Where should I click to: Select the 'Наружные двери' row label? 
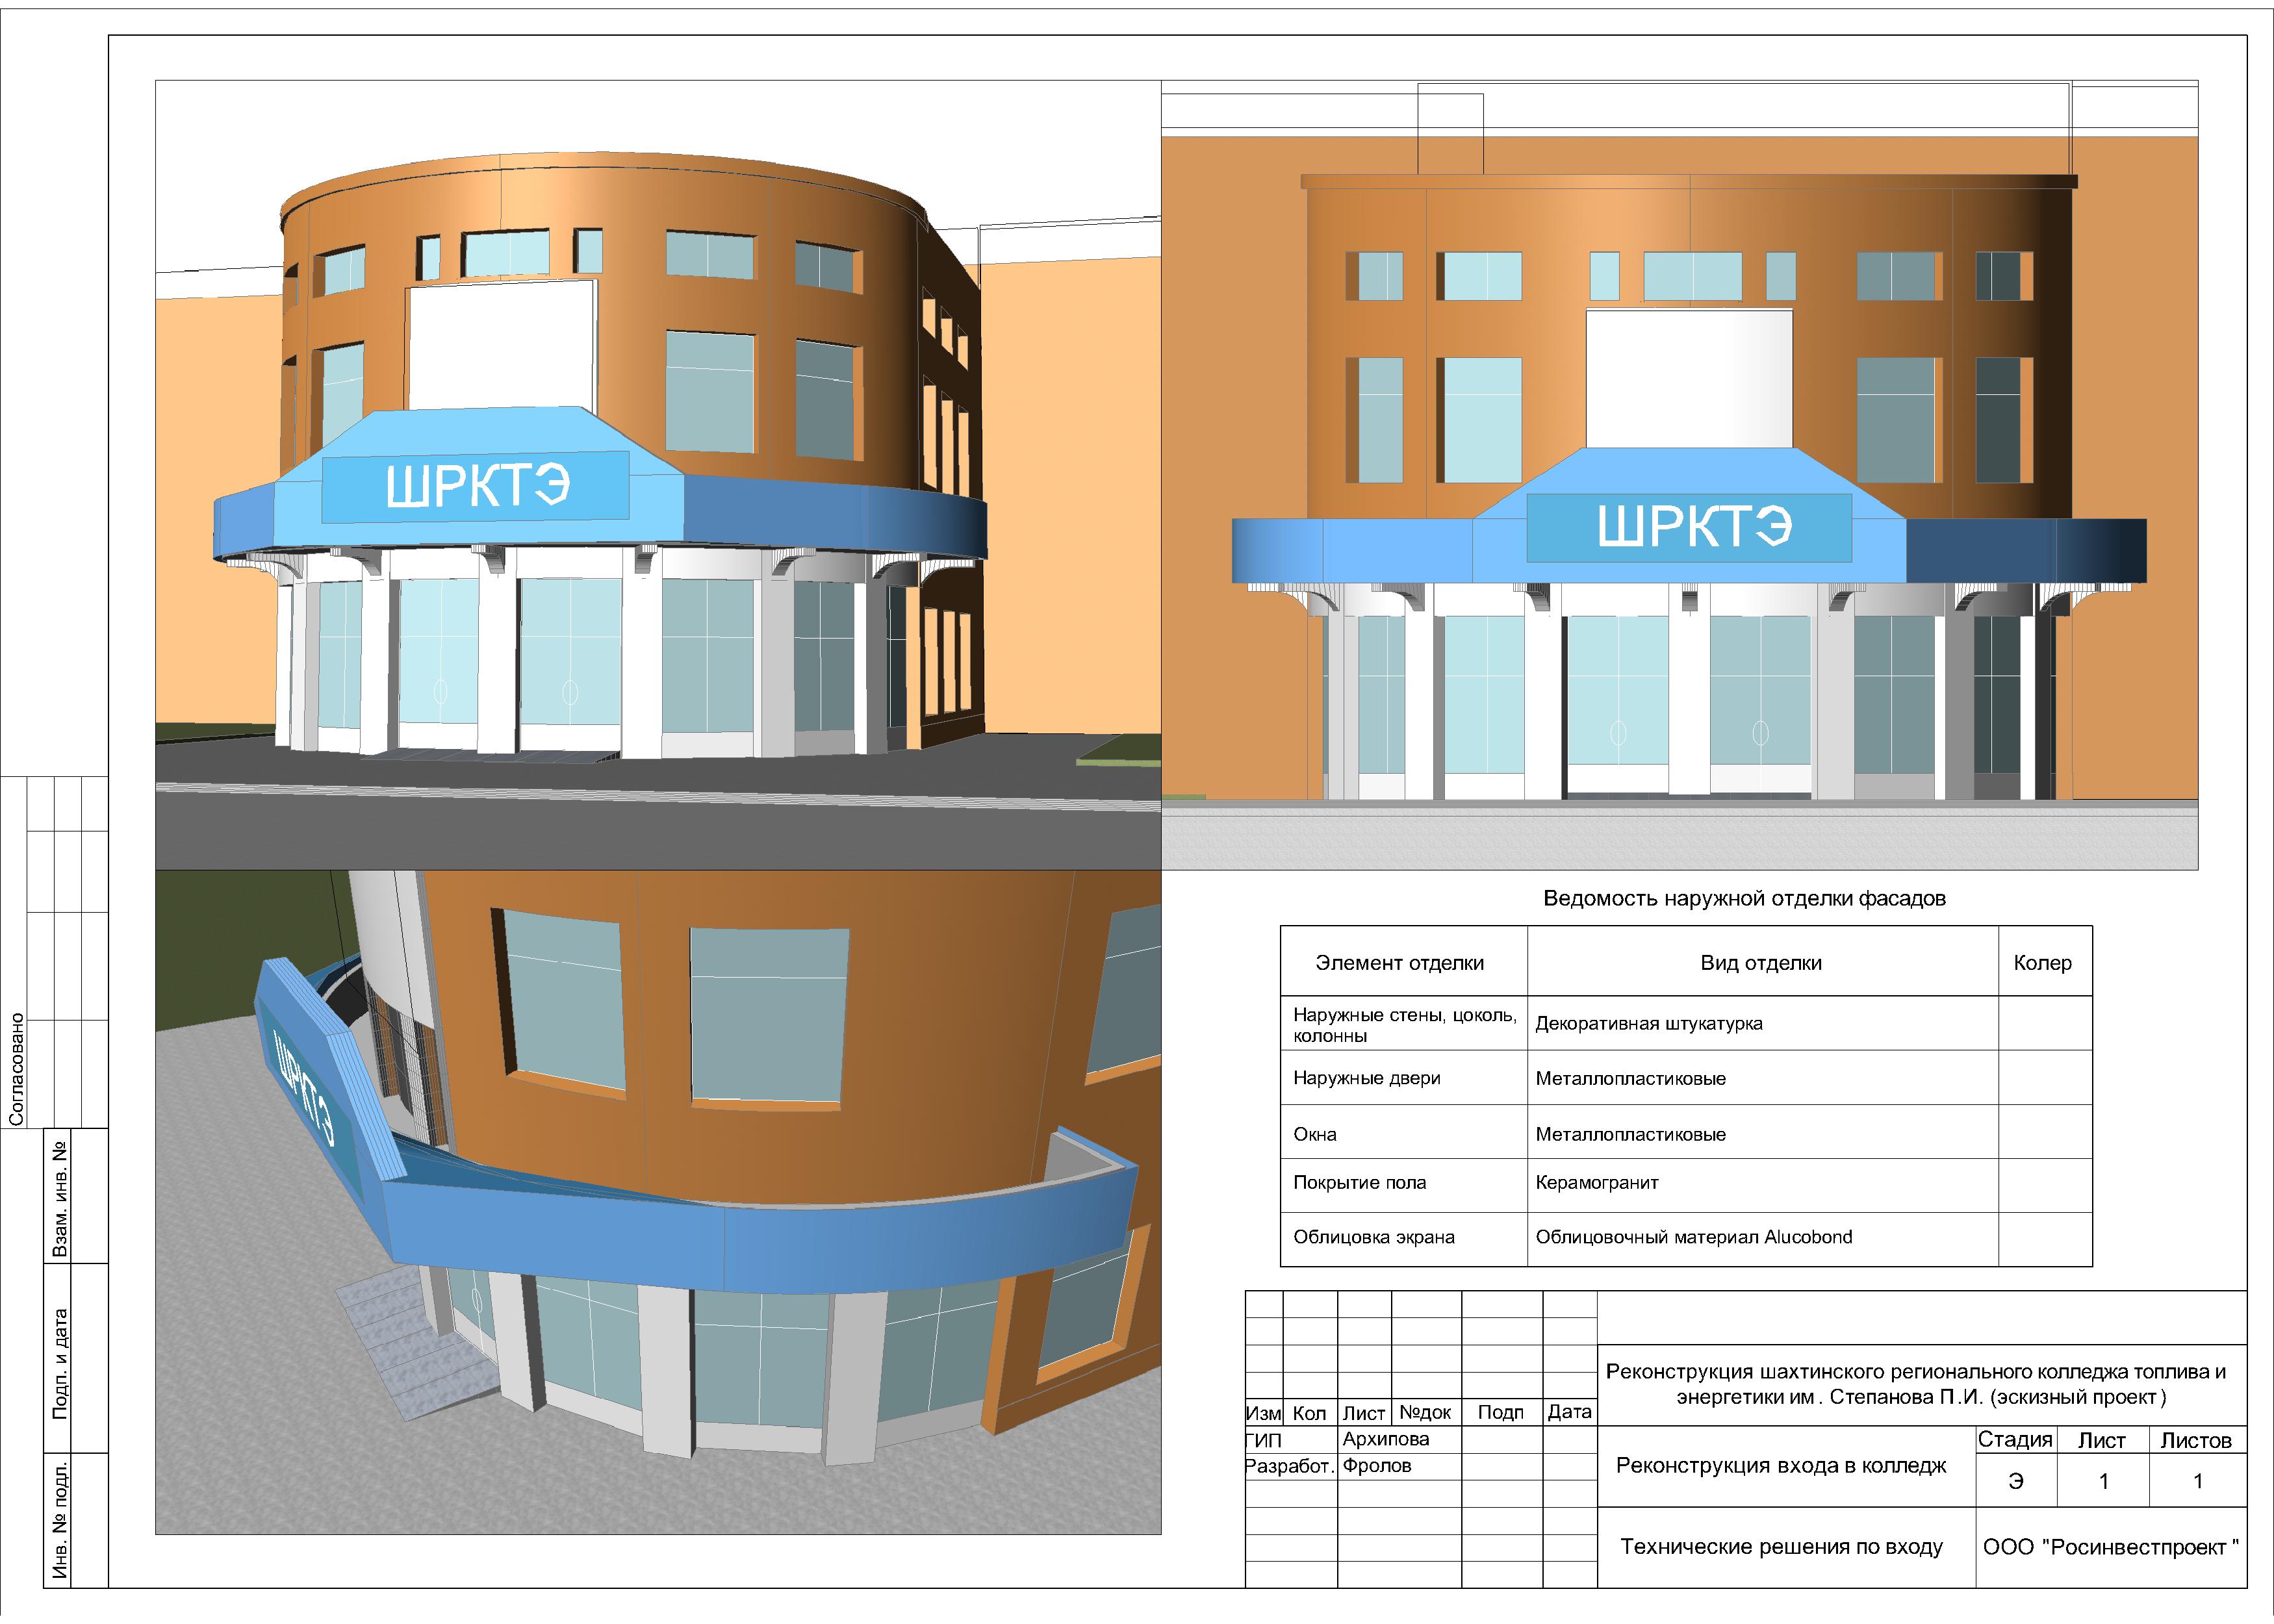(x=1366, y=1078)
